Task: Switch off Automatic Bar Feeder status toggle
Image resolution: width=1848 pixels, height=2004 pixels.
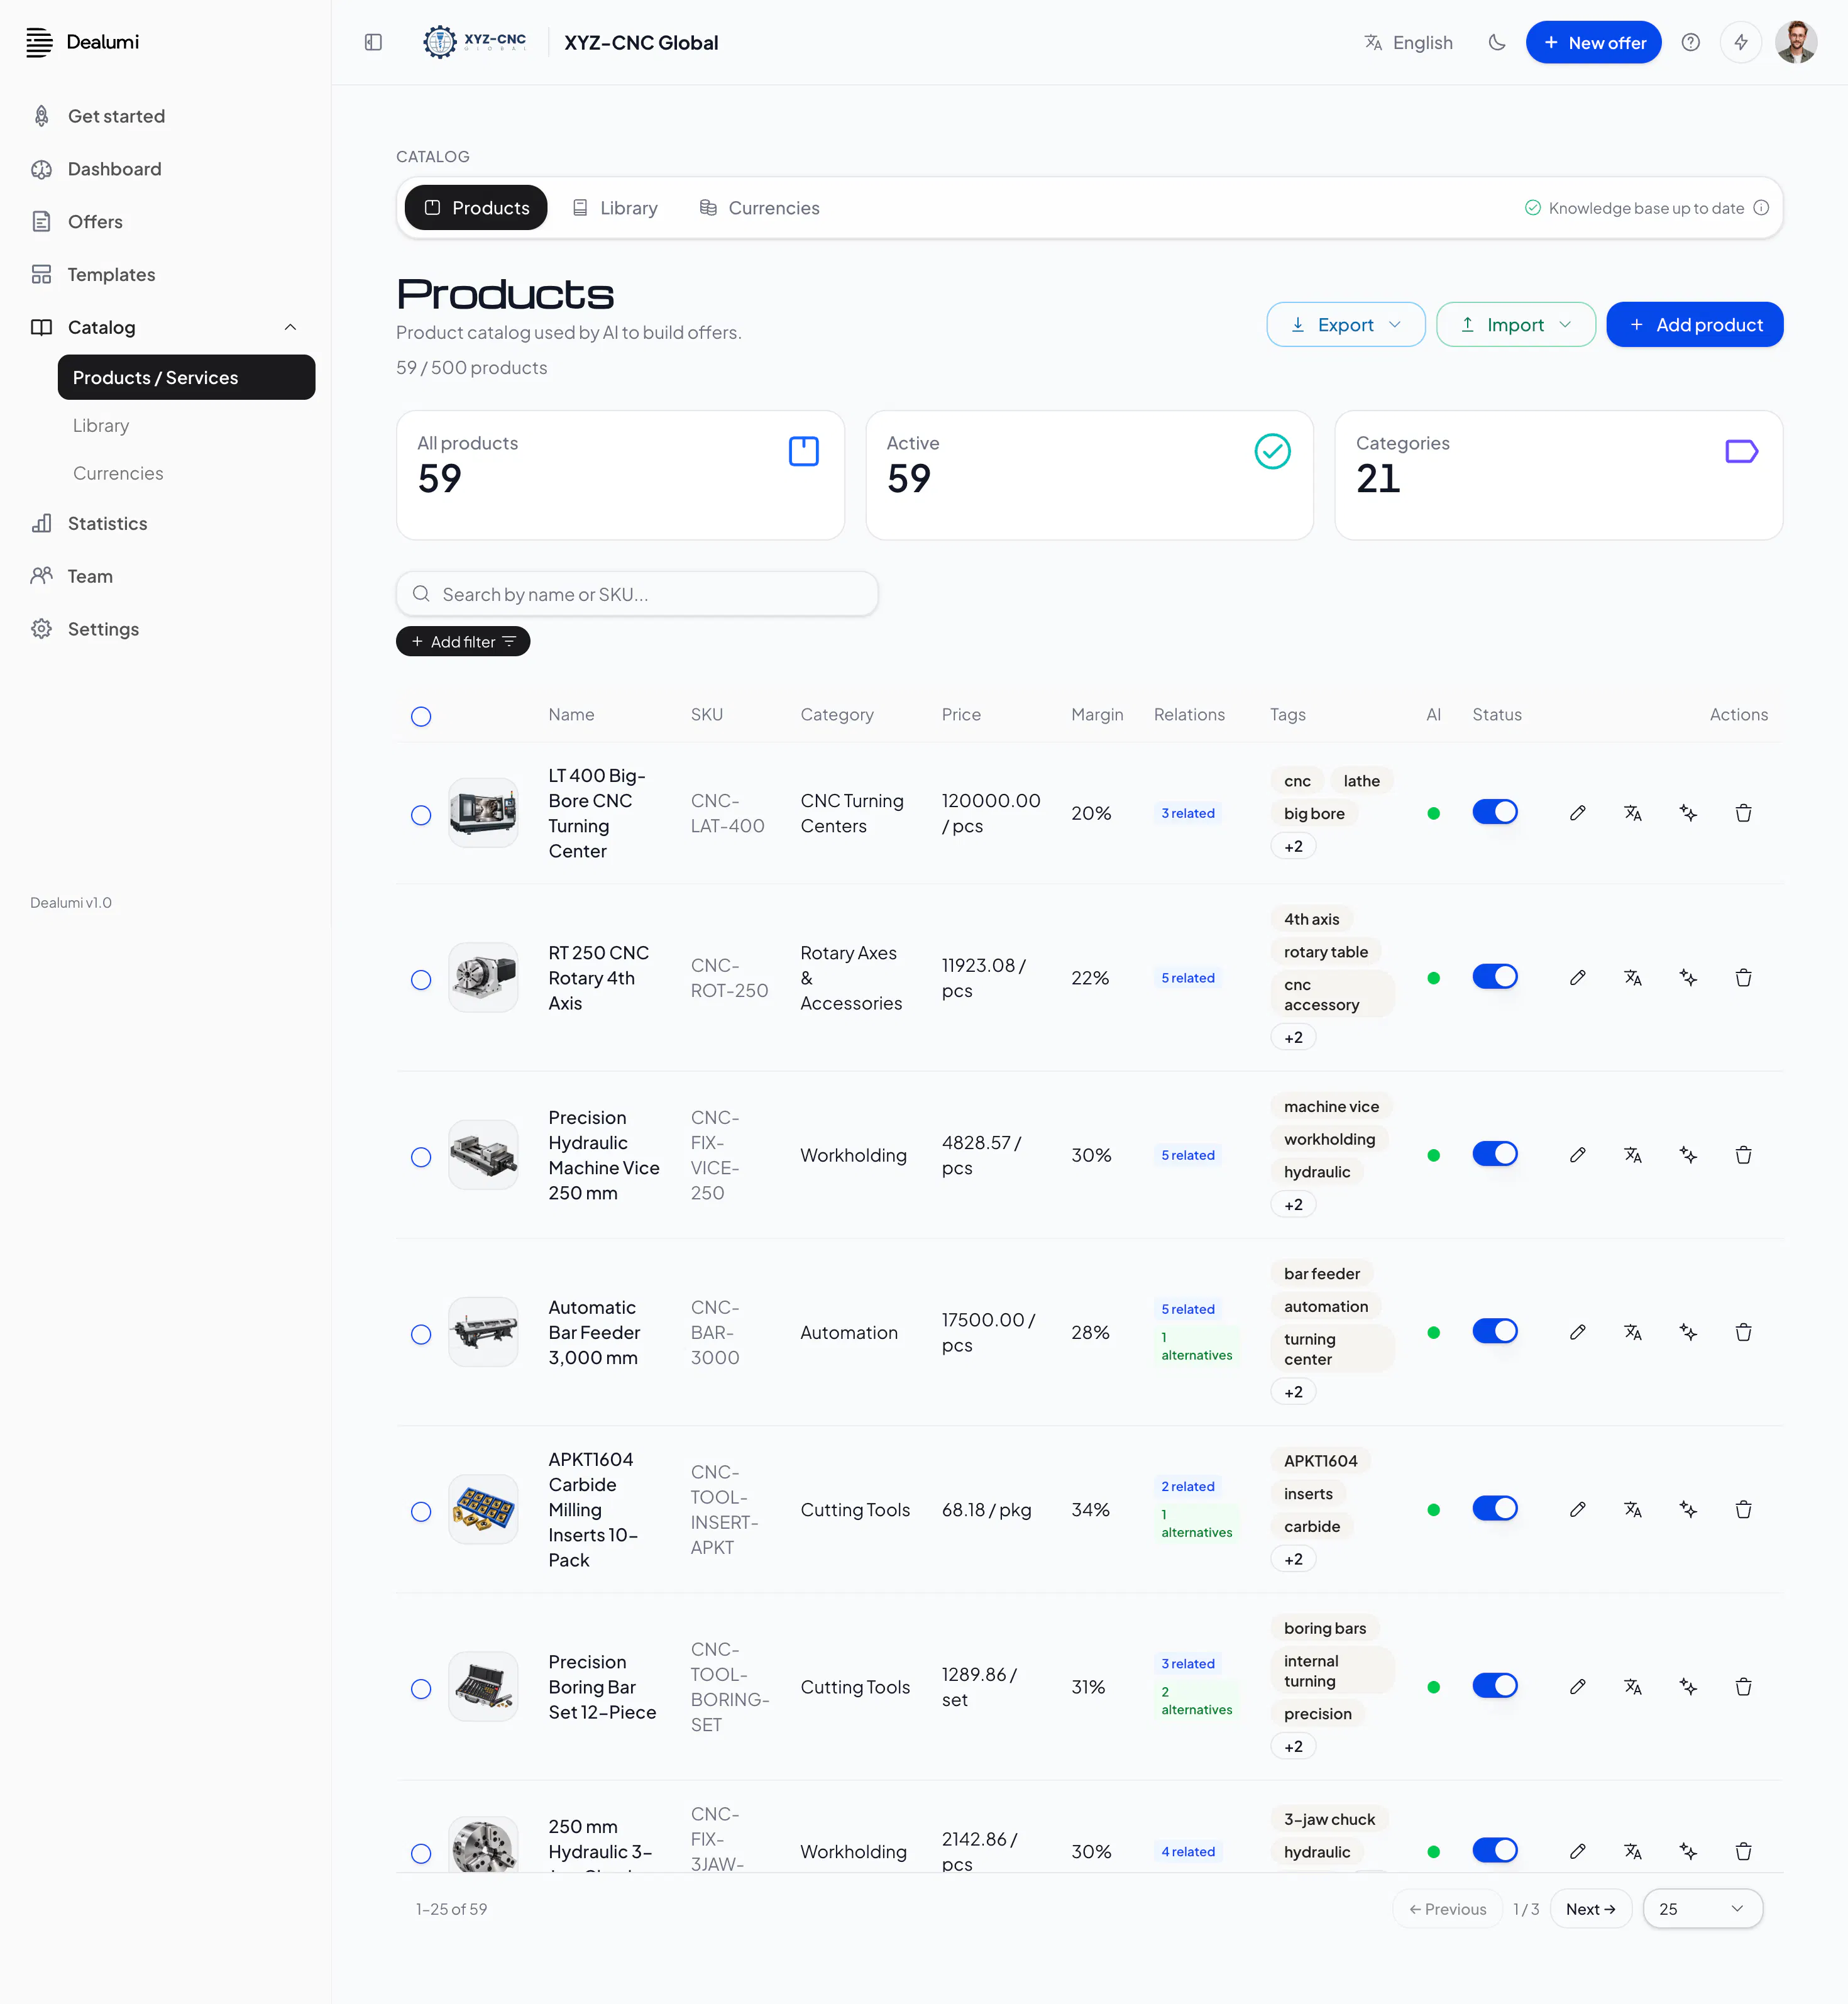Action: 1494,1331
